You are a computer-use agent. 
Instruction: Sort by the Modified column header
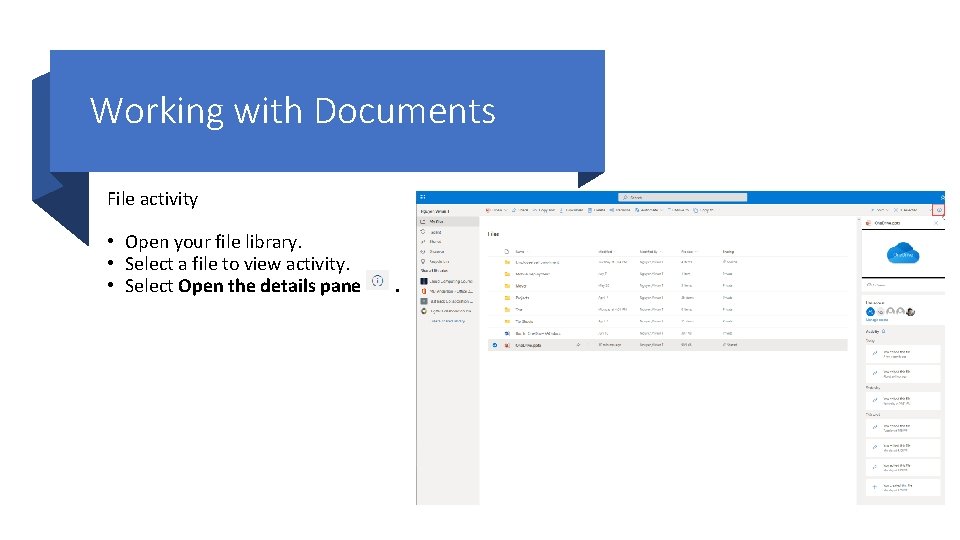point(607,252)
